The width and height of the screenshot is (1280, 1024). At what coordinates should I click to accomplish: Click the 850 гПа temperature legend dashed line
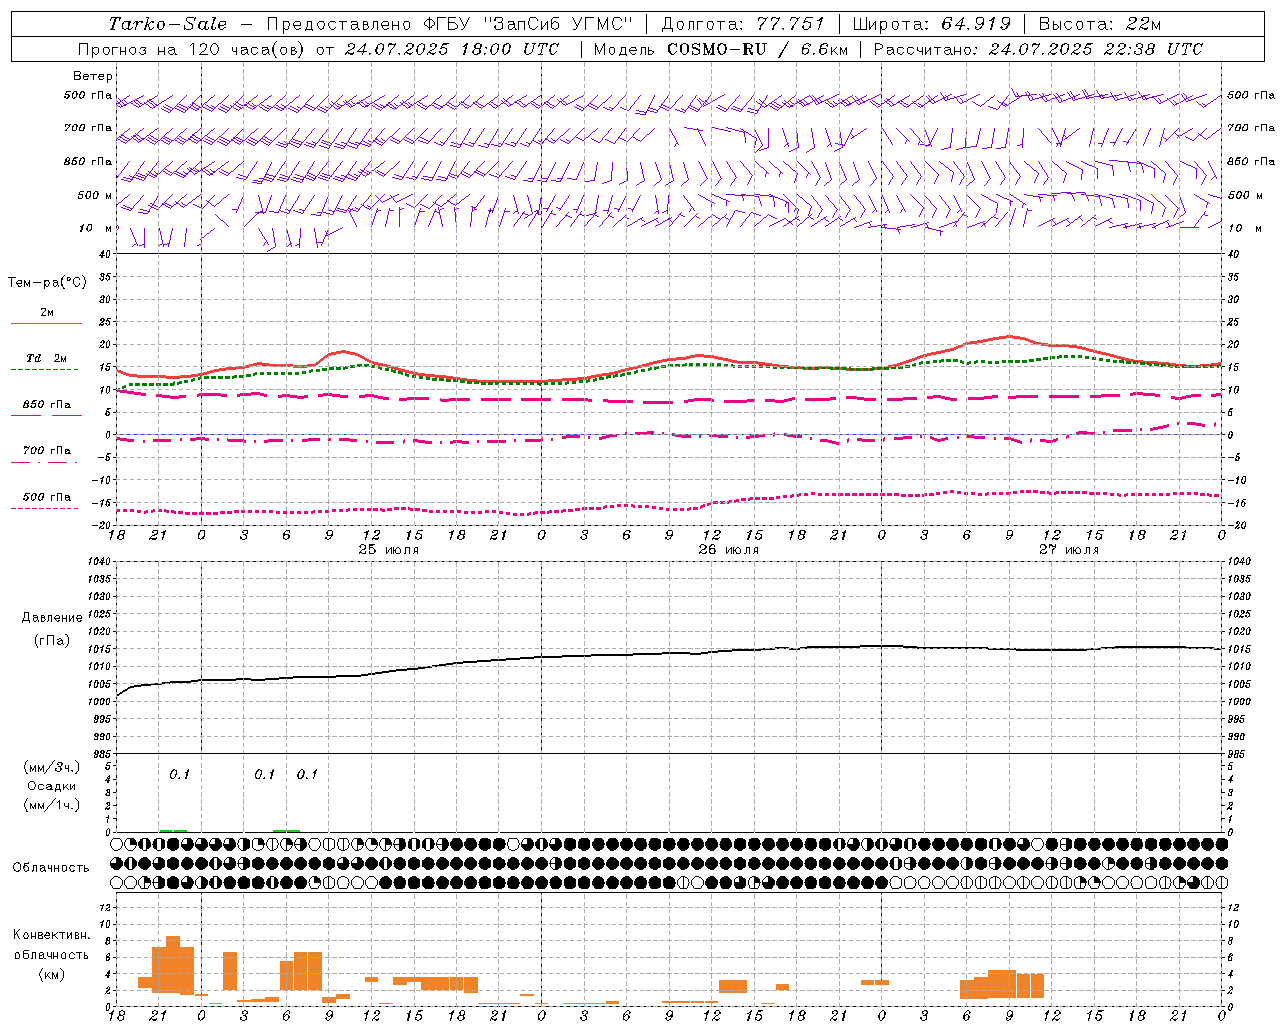tap(46, 414)
